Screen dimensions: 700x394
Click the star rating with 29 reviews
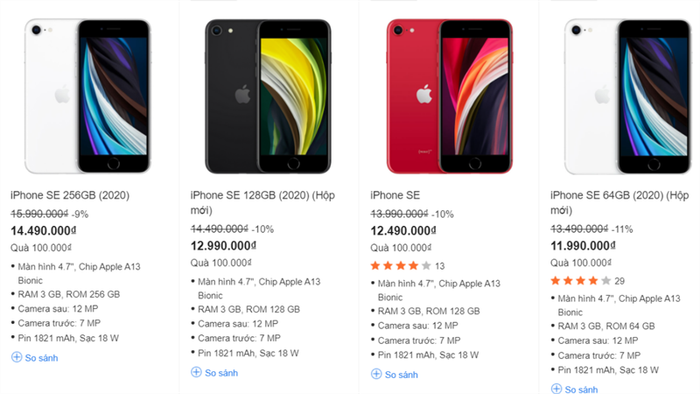click(580, 281)
